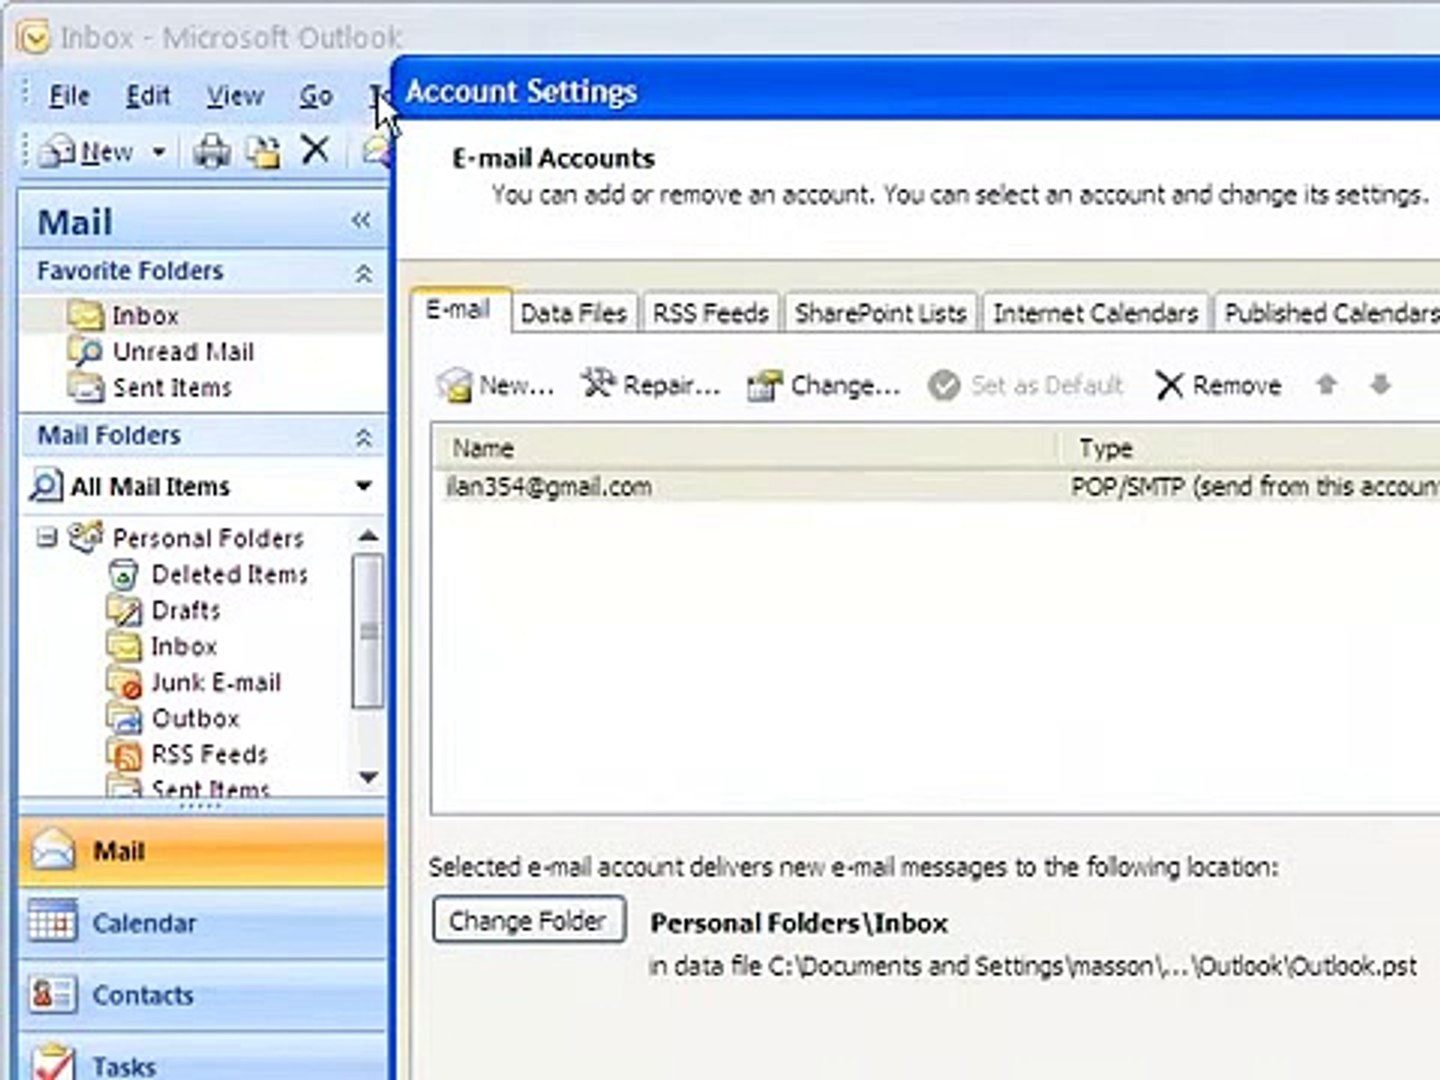
Task: Open the Drafts folder
Action: point(186,610)
